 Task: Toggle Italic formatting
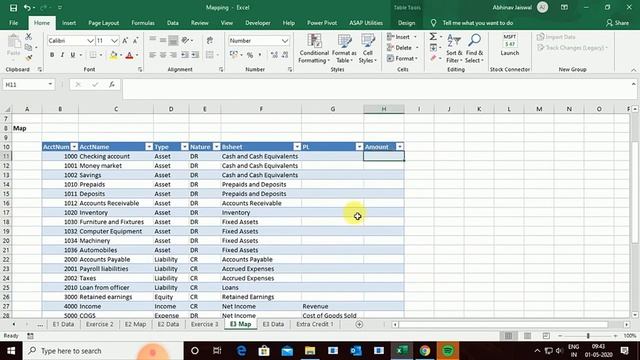pyautogui.click(x=62, y=55)
